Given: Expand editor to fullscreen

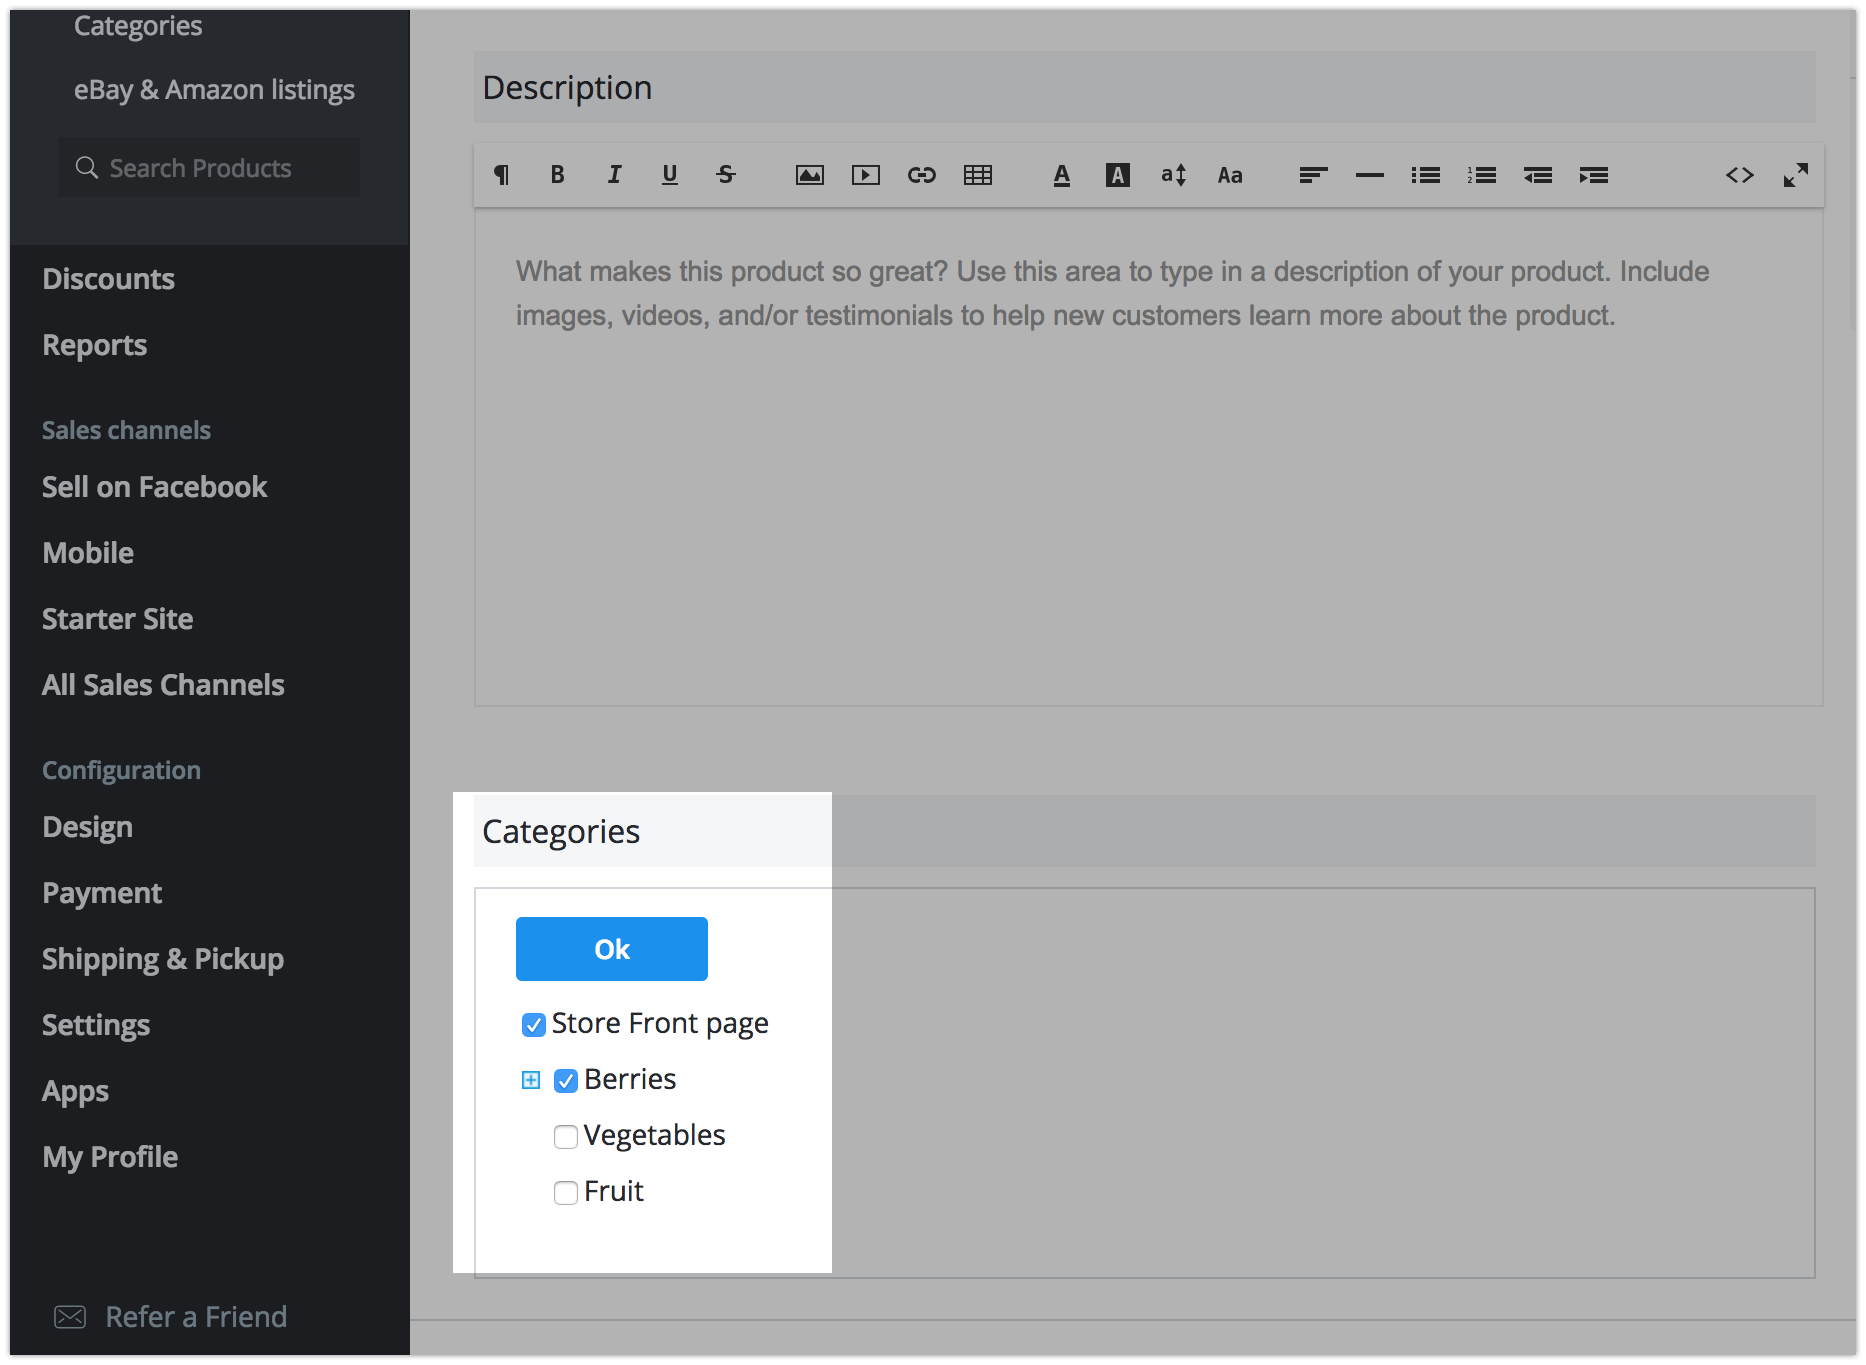Looking at the screenshot, I should click(x=1795, y=175).
